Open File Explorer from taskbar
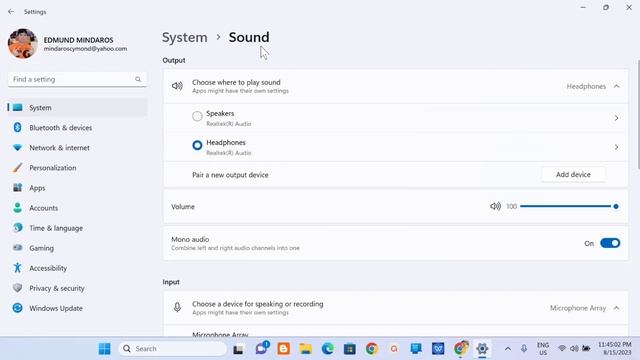 pos(306,349)
